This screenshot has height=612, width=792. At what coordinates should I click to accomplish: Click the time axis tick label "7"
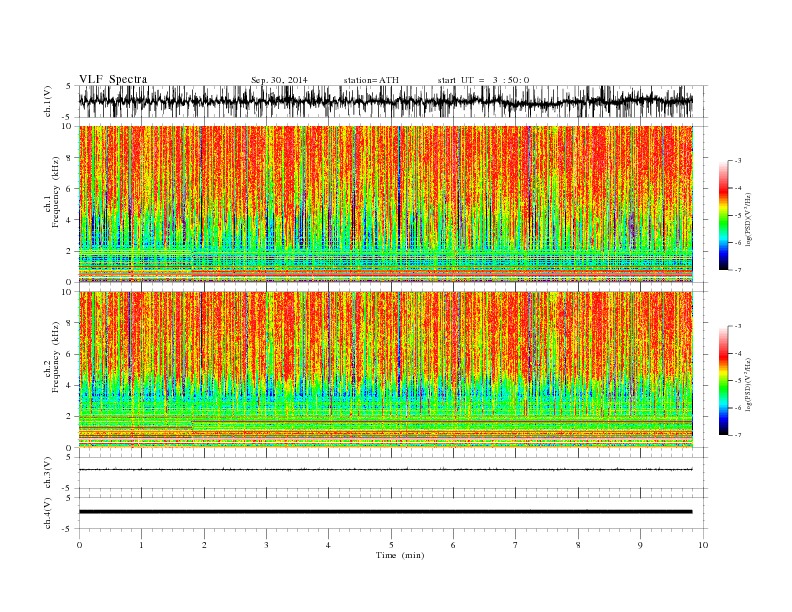point(516,545)
